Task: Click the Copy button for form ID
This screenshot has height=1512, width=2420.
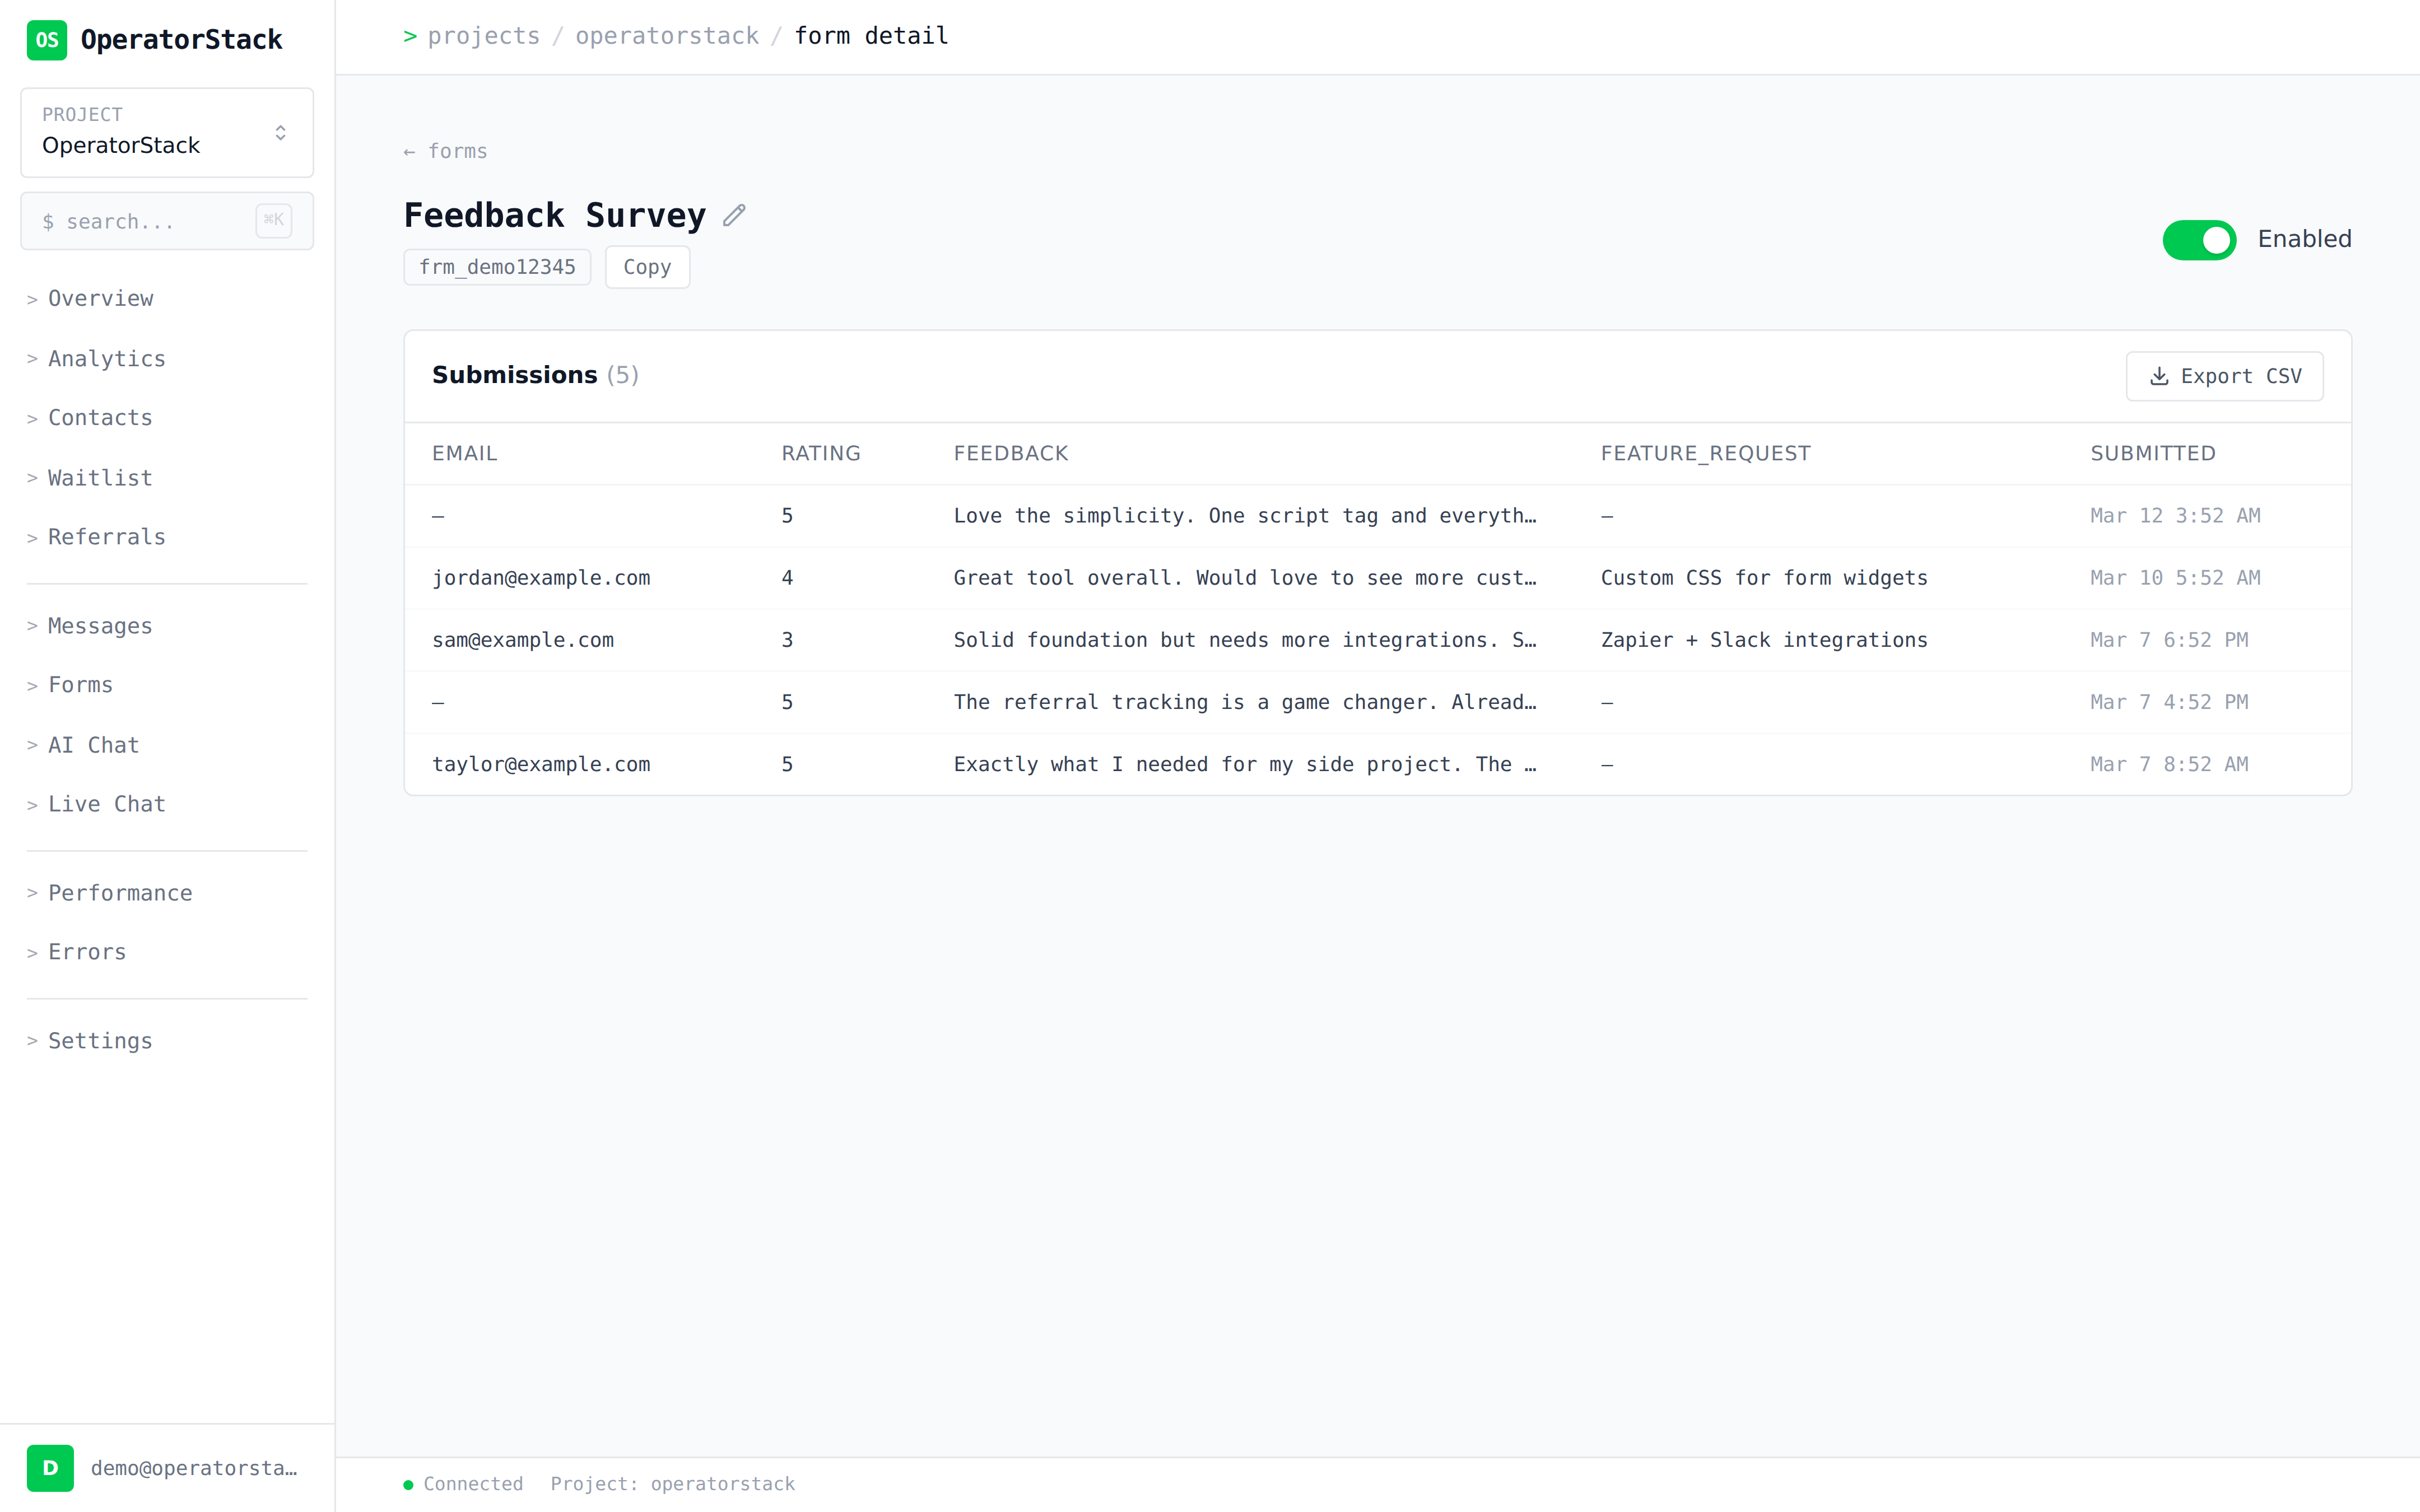Action: (x=646, y=267)
